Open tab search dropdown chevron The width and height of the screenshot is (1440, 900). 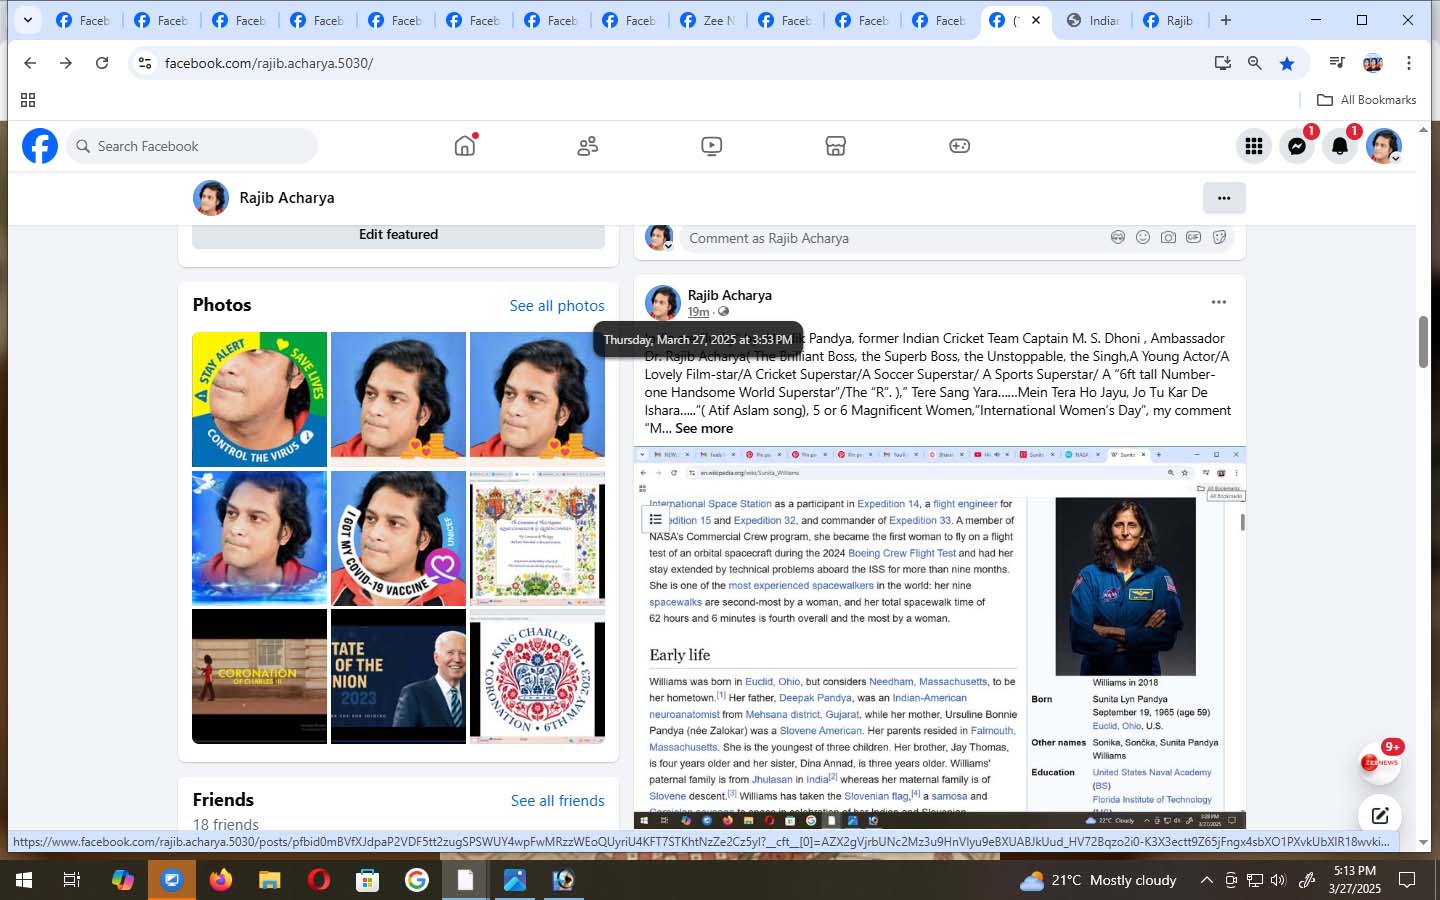(x=28, y=20)
